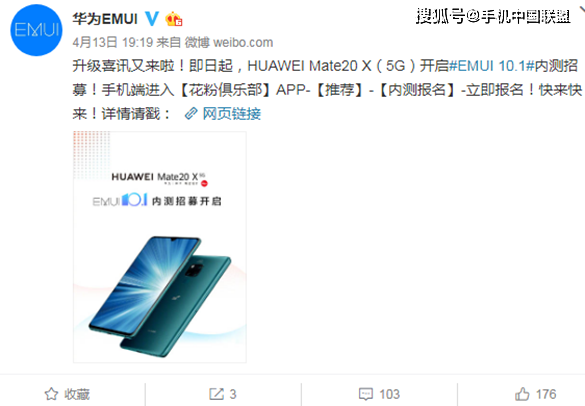Click the comment bubble icon

[x=366, y=394]
